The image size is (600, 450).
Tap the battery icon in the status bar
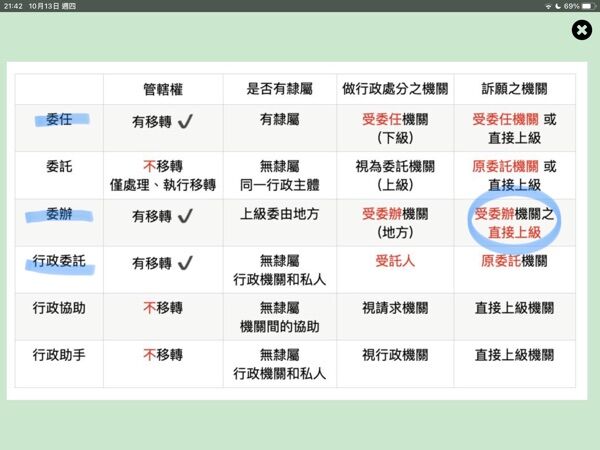587,6
